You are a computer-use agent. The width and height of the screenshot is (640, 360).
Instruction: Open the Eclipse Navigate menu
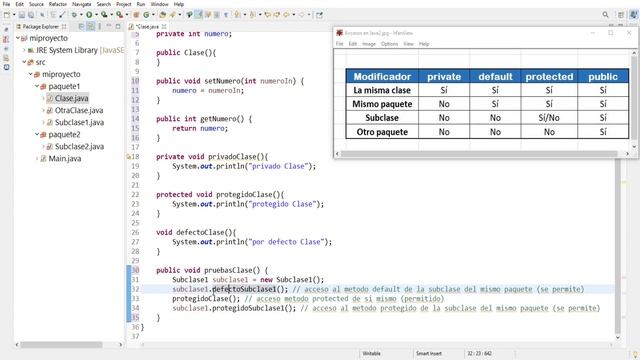point(82,4)
